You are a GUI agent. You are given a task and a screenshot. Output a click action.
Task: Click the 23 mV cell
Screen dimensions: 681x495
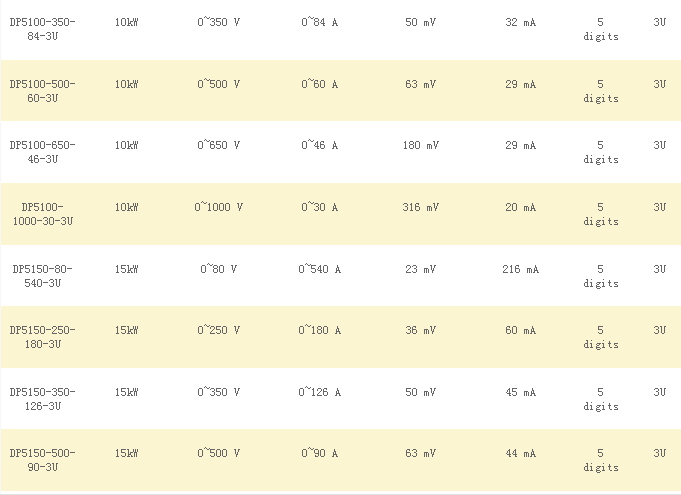click(421, 269)
